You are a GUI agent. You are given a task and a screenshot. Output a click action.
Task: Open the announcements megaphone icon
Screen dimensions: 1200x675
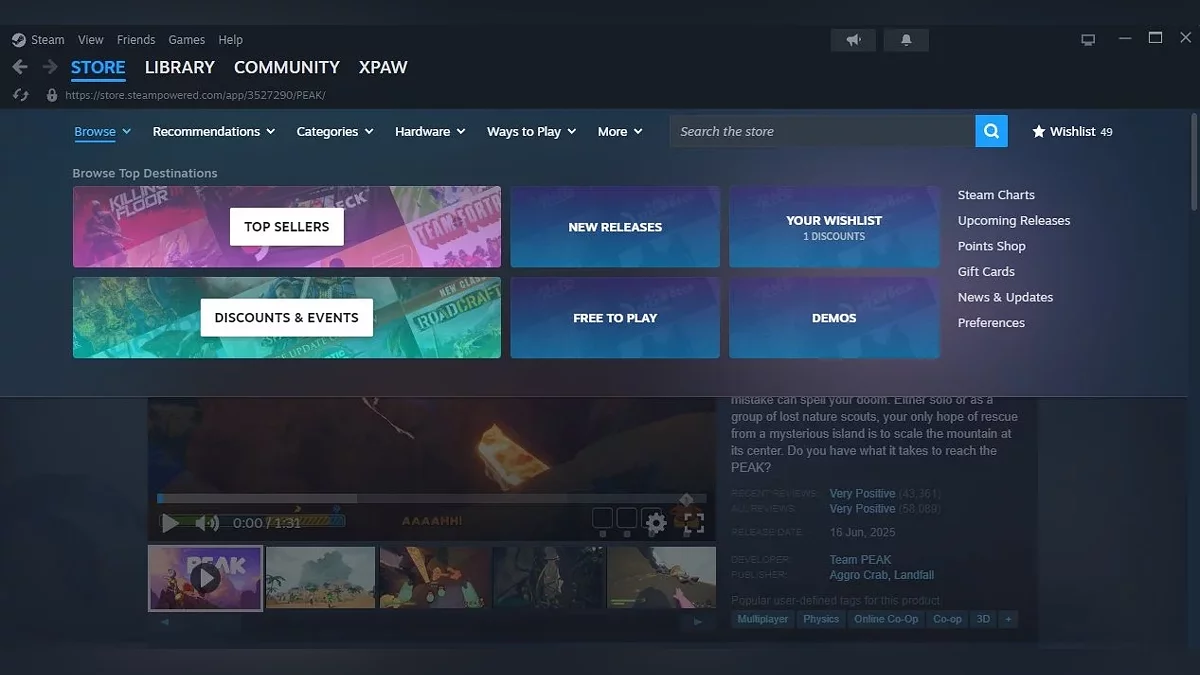(x=853, y=40)
